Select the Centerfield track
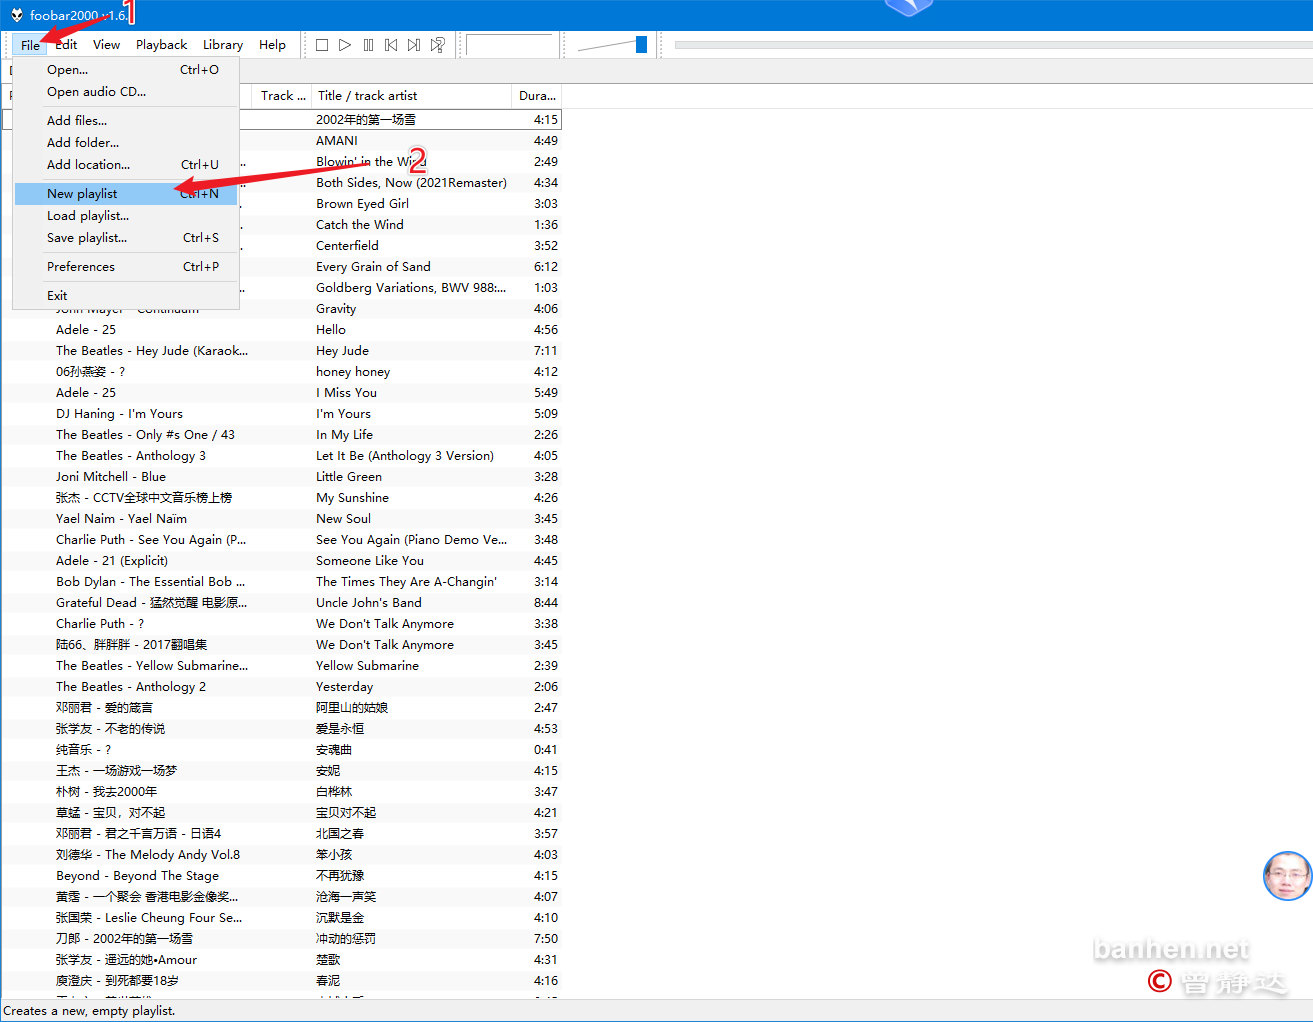The height and width of the screenshot is (1022, 1313). coord(347,246)
